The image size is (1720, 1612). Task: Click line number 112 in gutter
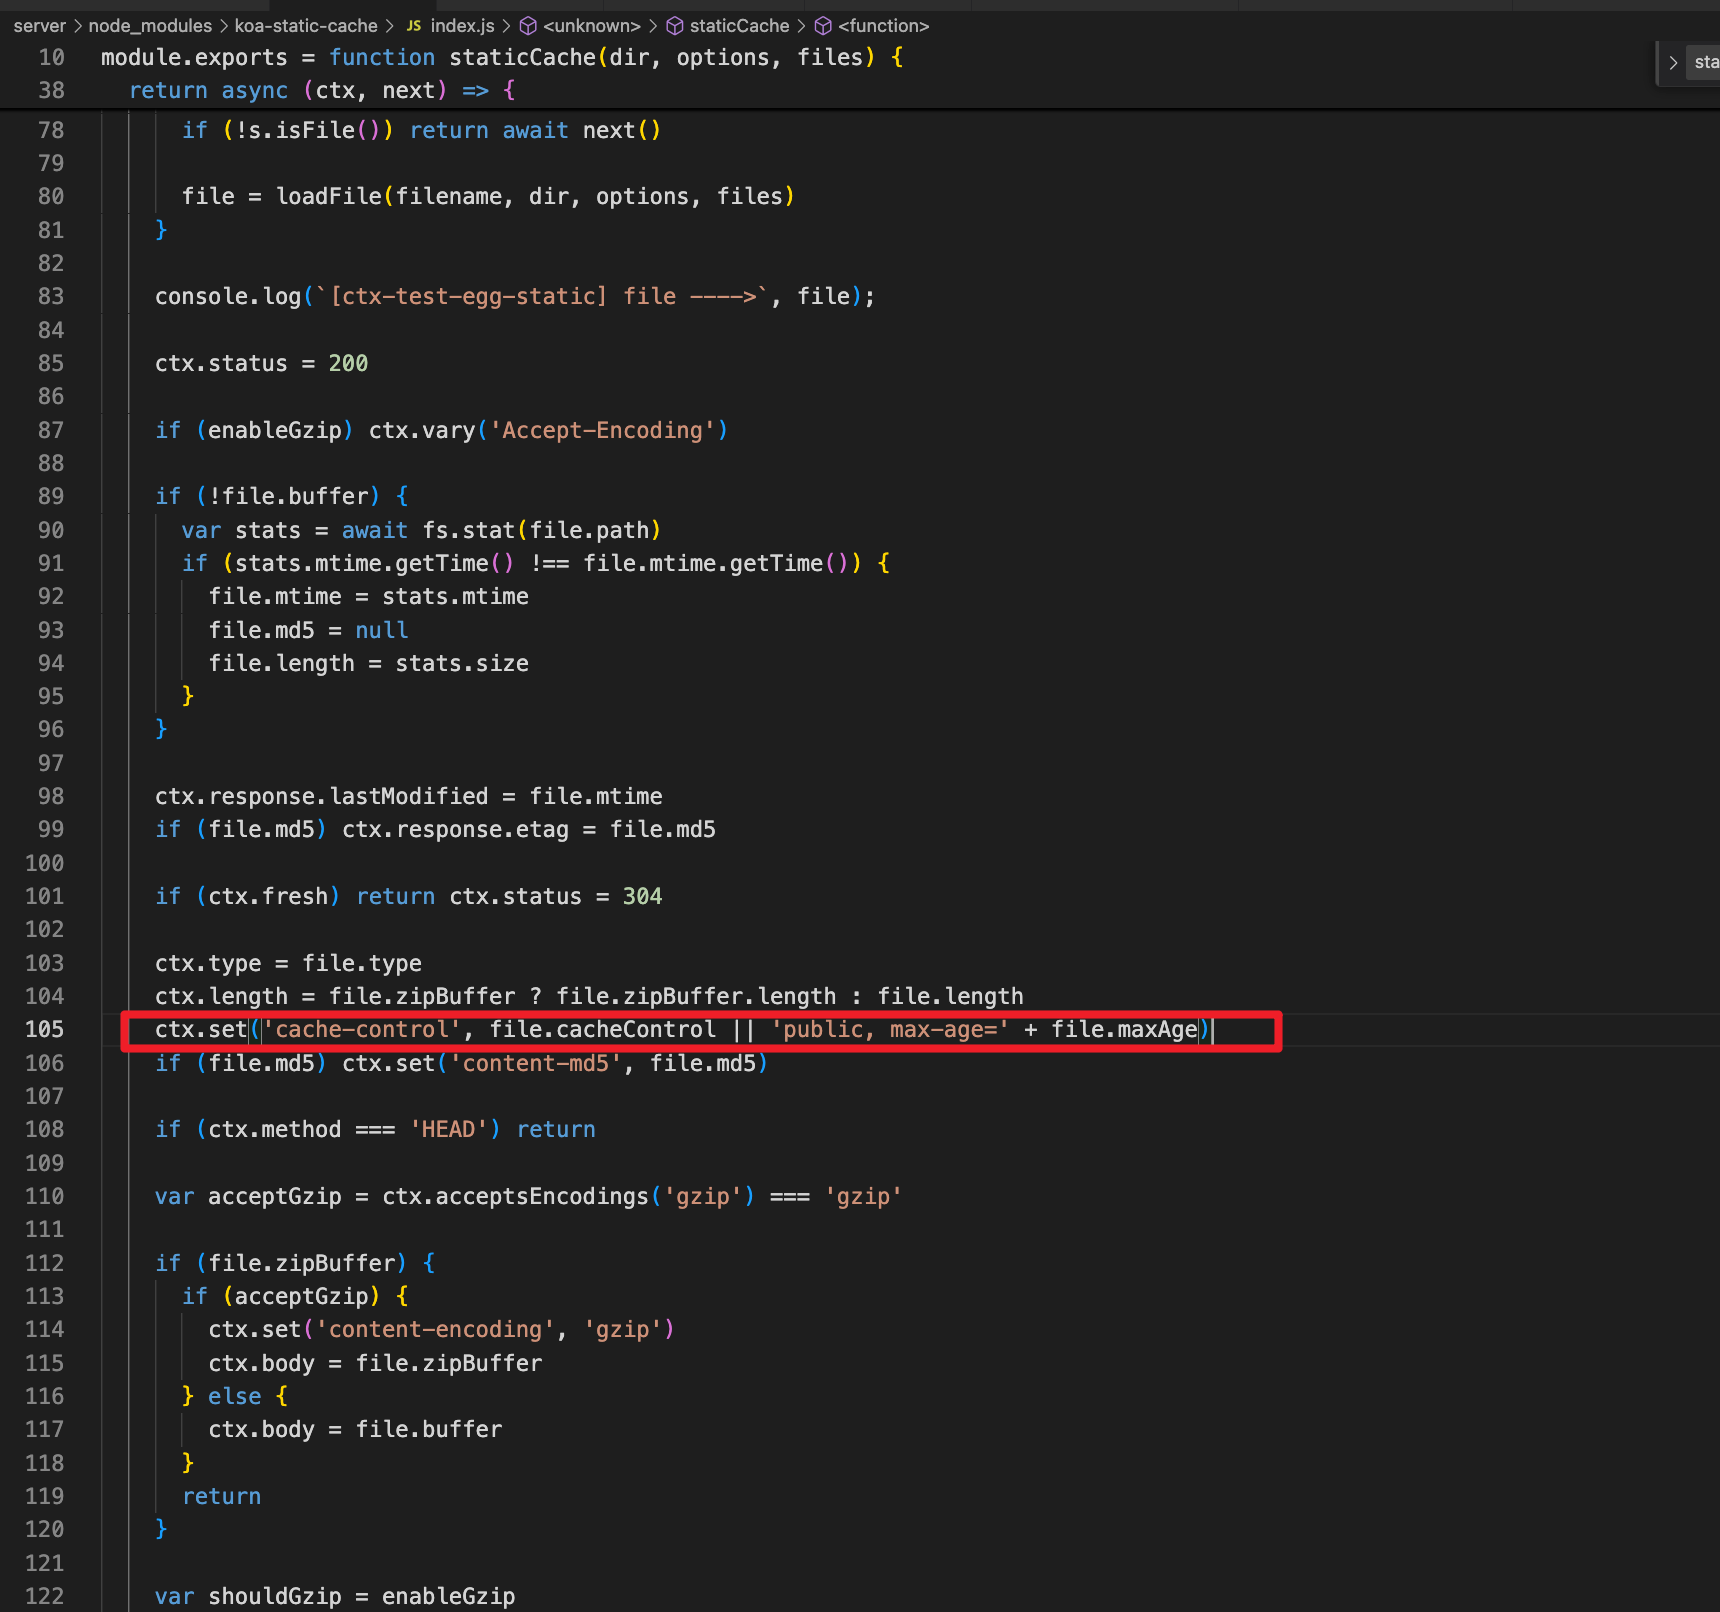44,1263
